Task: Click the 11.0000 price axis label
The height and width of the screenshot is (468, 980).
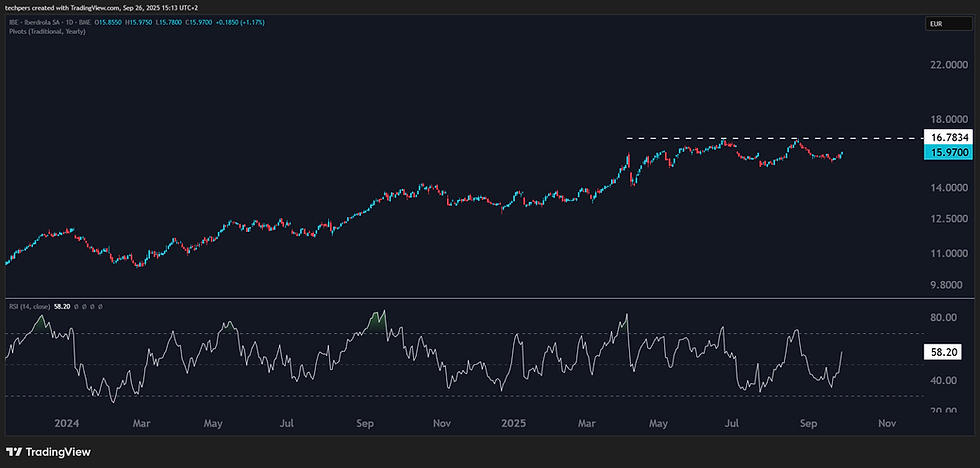Action: 948,254
